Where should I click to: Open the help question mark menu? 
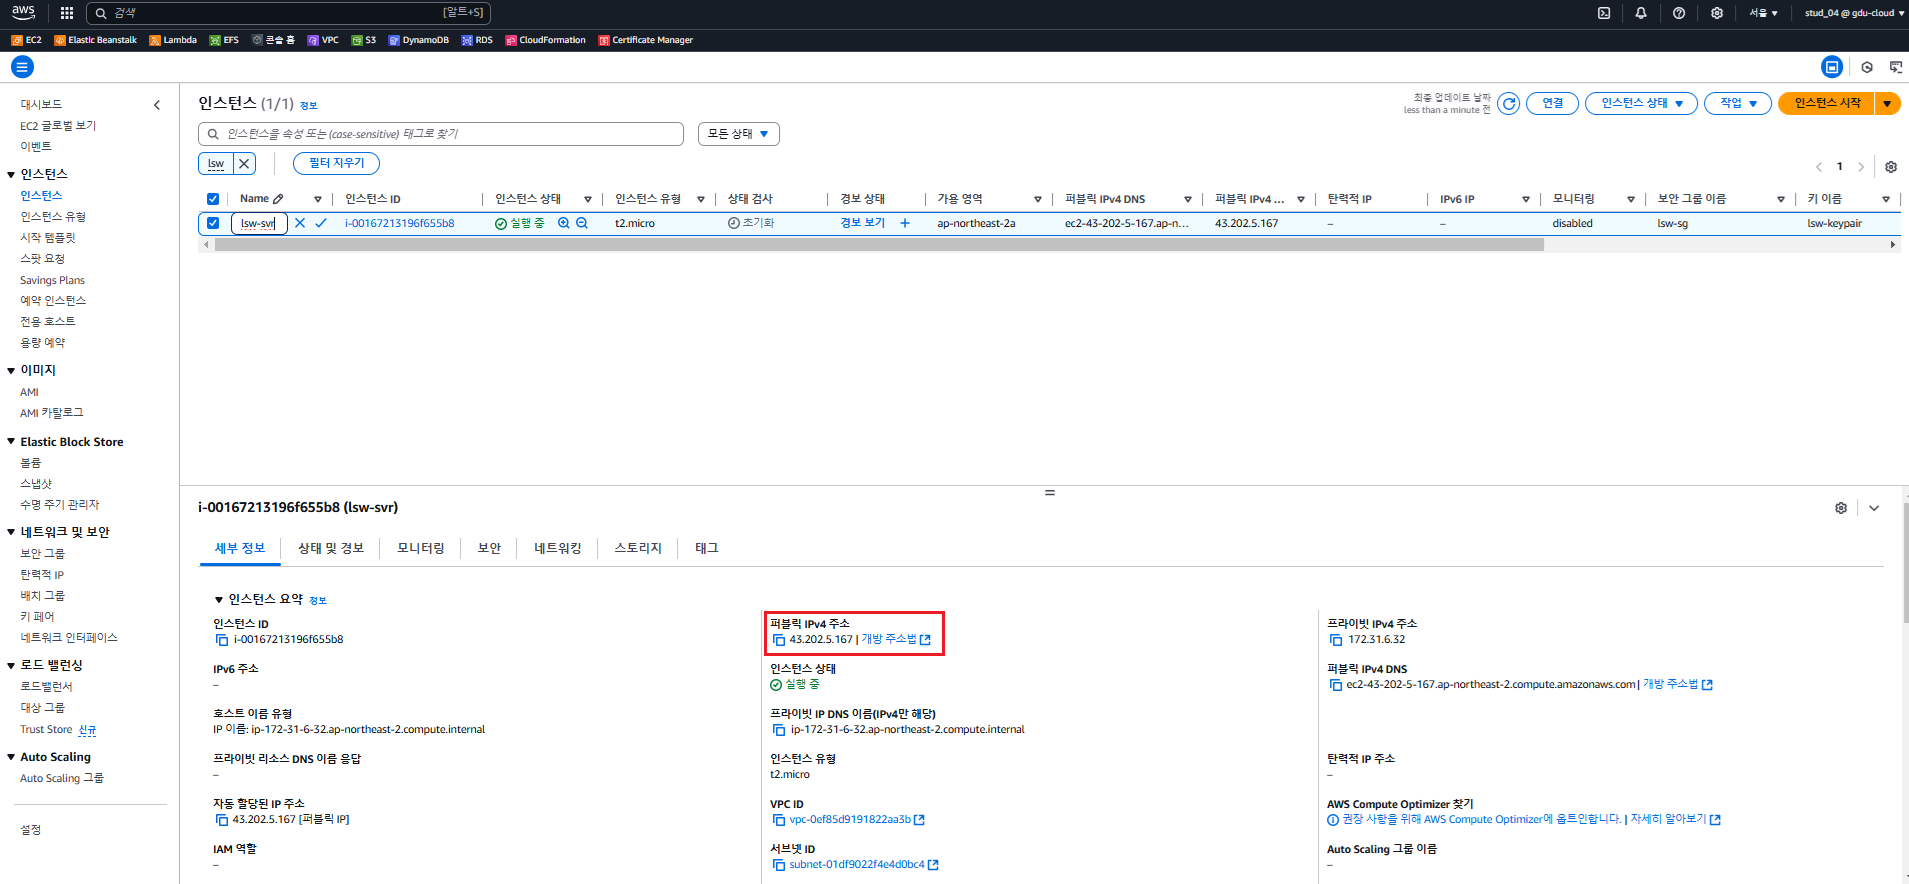(1679, 13)
